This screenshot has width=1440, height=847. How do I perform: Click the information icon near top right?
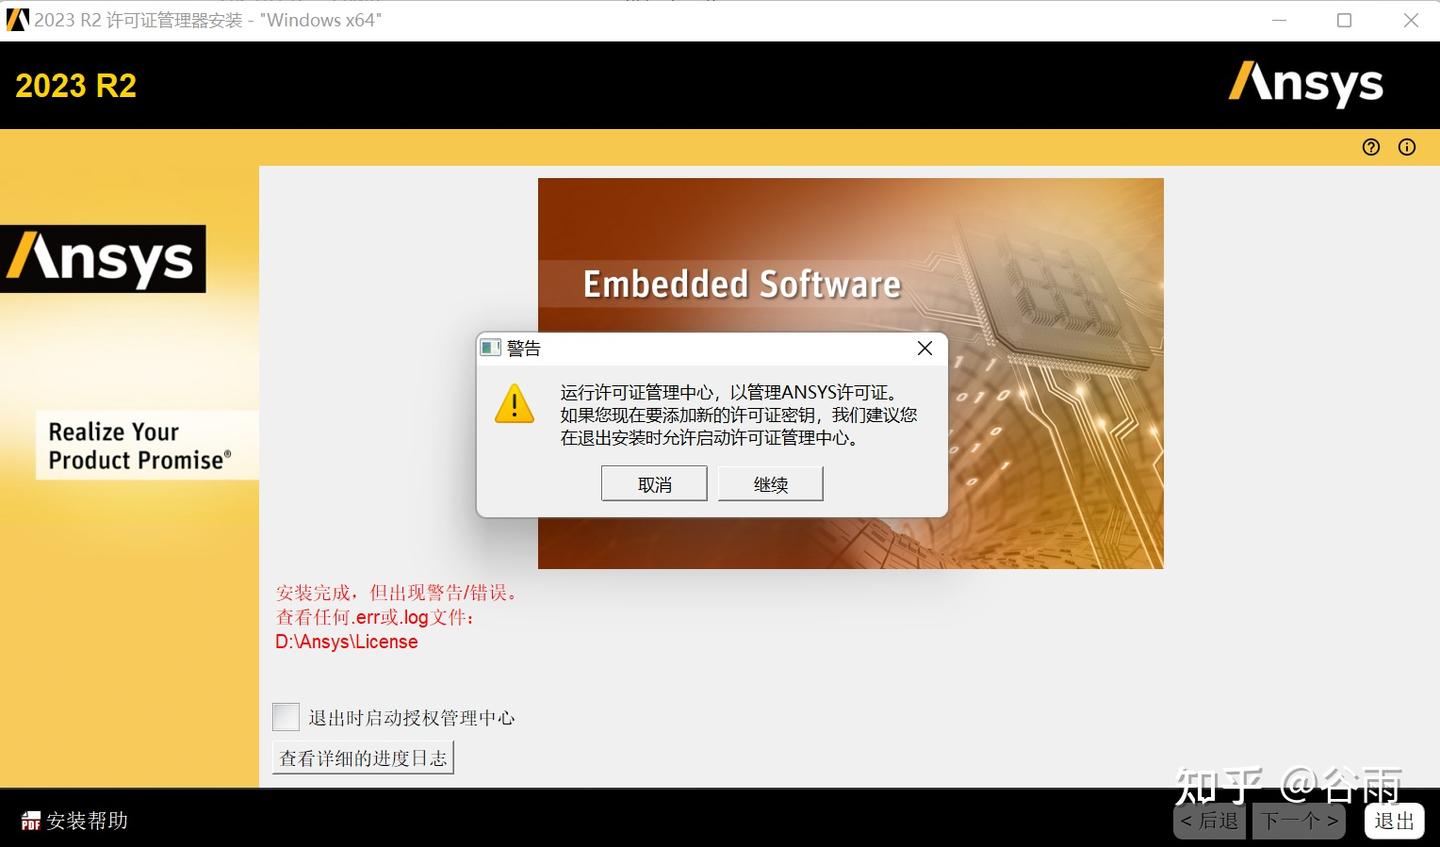pyautogui.click(x=1407, y=147)
